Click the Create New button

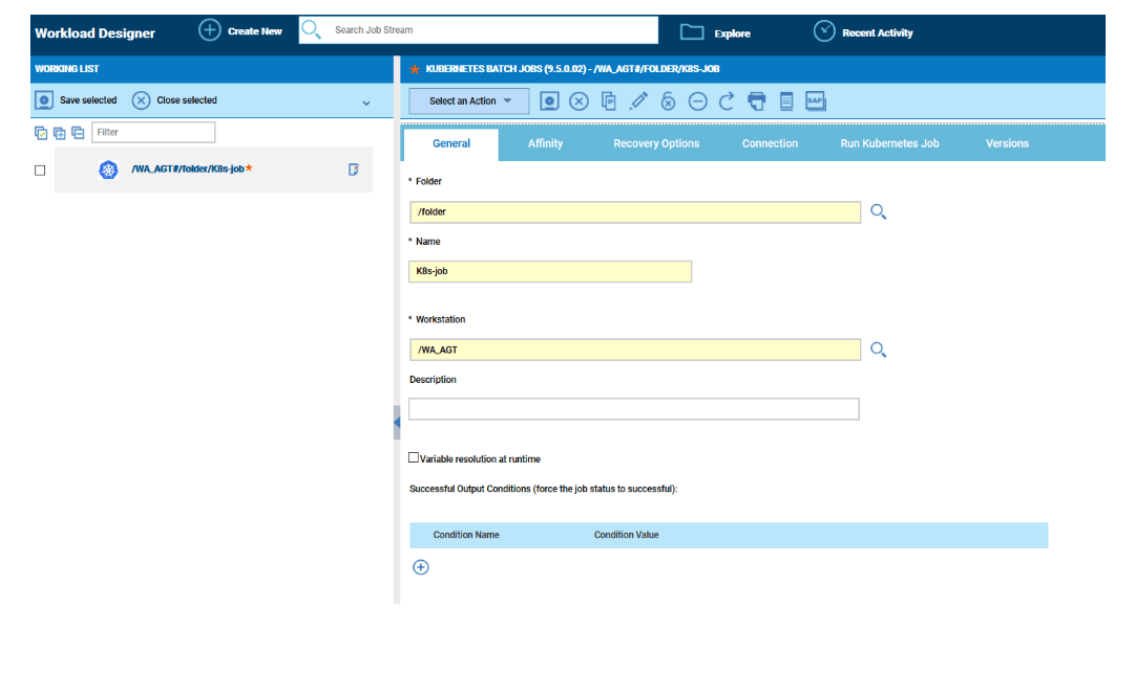pos(241,31)
